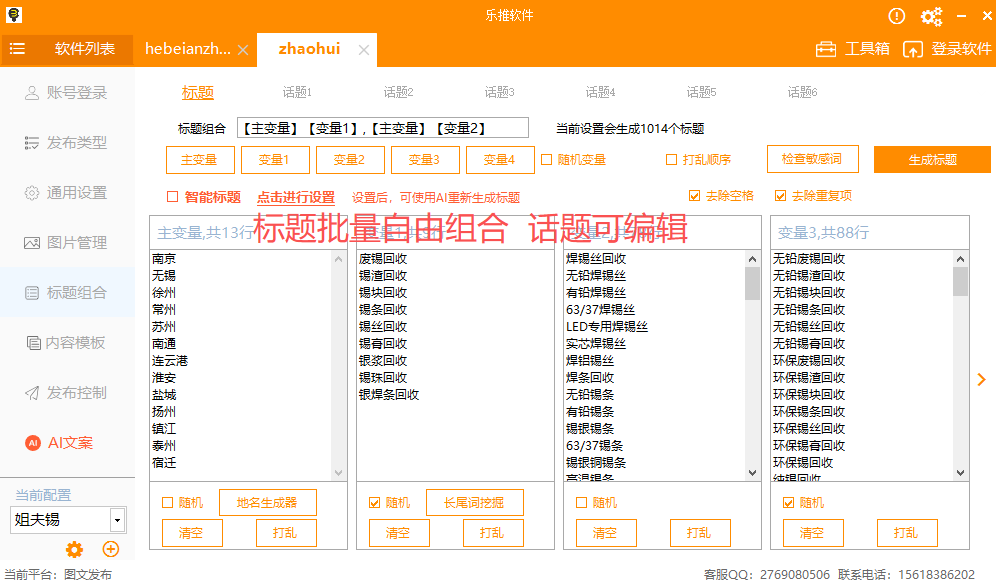Click the 生成标题 generate button
This screenshot has height=585, width=996.
[931, 159]
